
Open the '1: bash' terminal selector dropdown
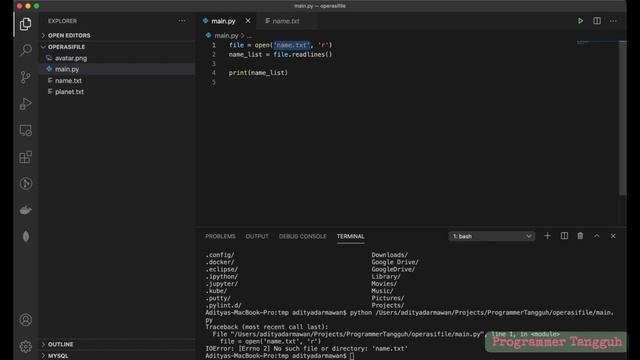point(491,236)
